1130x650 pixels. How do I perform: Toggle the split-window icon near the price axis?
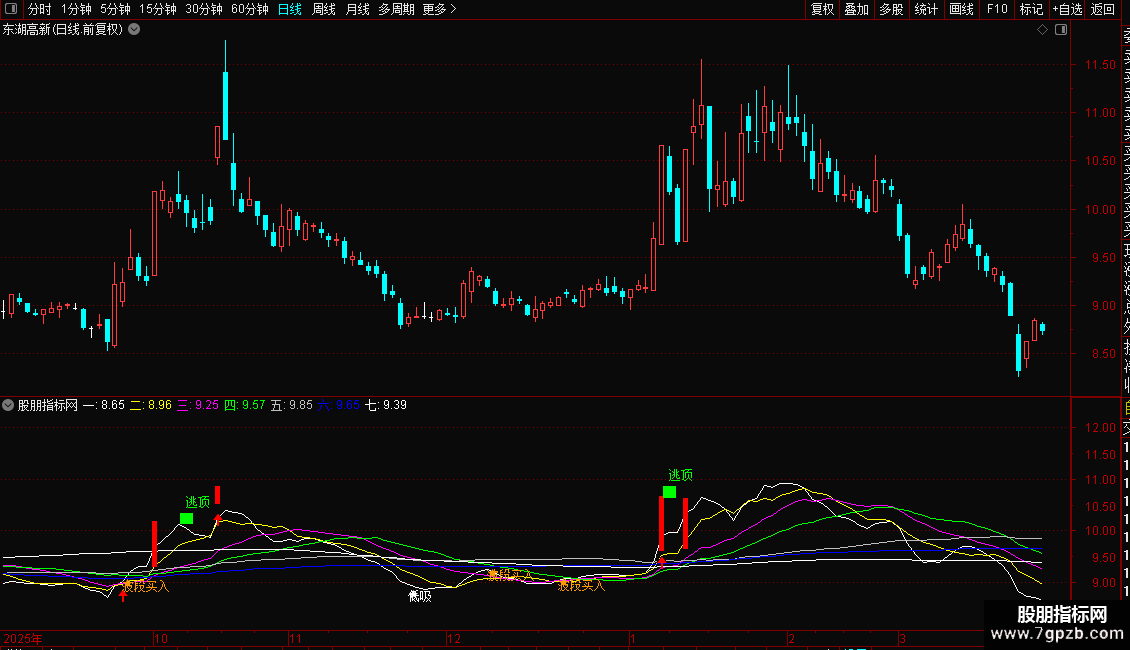click(x=1061, y=30)
